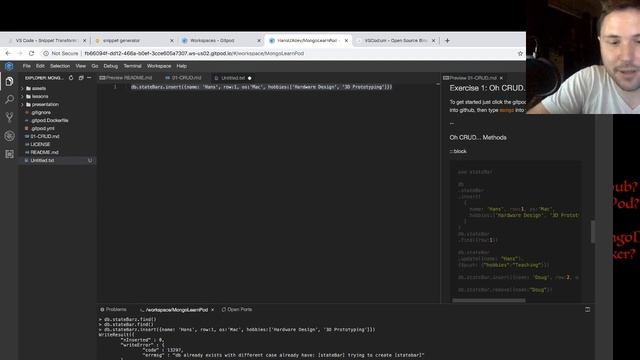Open a new Chrome tab with plus
Screen dimensions: 640x360
click(447, 40)
